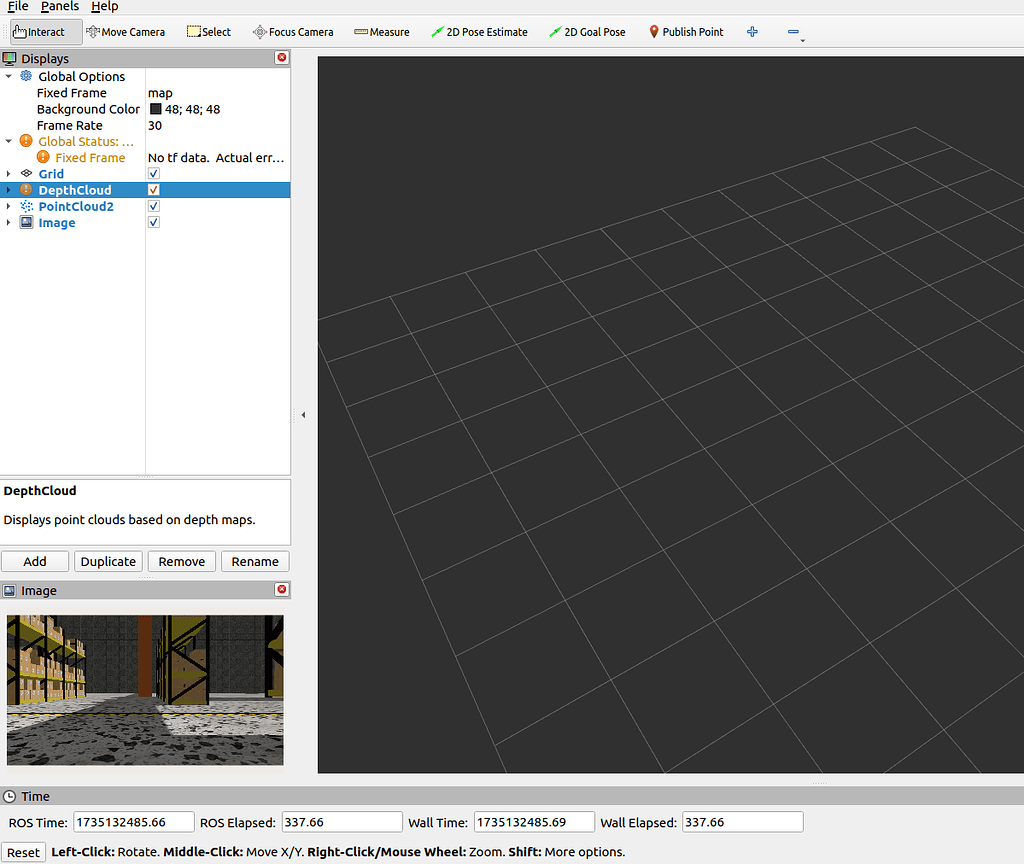Open the File menu
The image size is (1024, 864).
[x=17, y=7]
